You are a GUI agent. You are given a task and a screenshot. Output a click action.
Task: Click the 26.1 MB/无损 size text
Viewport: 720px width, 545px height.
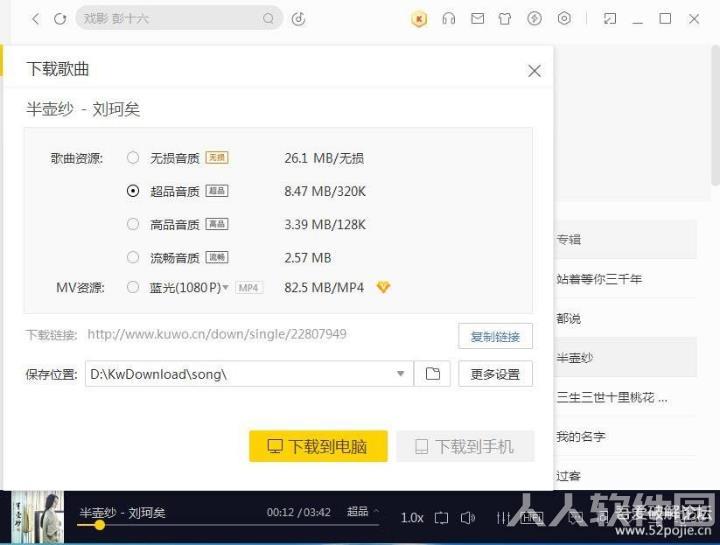[x=324, y=158]
